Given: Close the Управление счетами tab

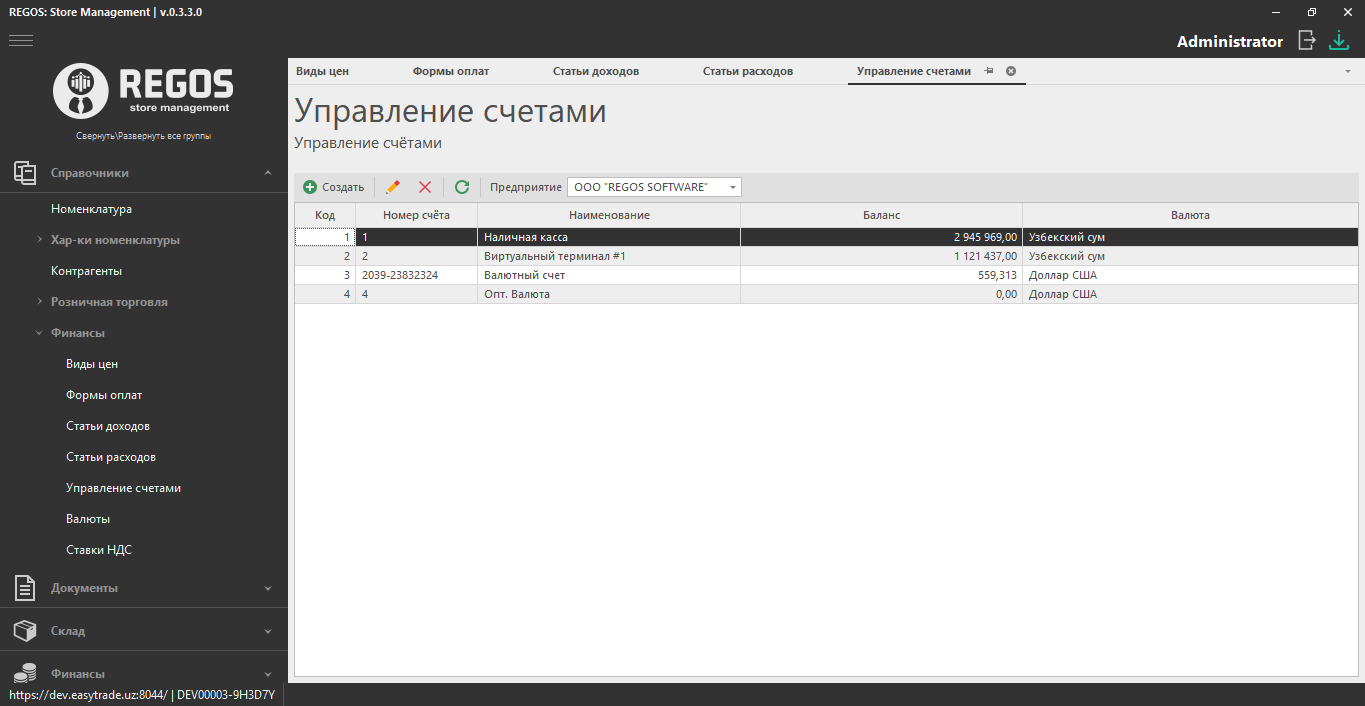Looking at the screenshot, I should pos(1011,71).
